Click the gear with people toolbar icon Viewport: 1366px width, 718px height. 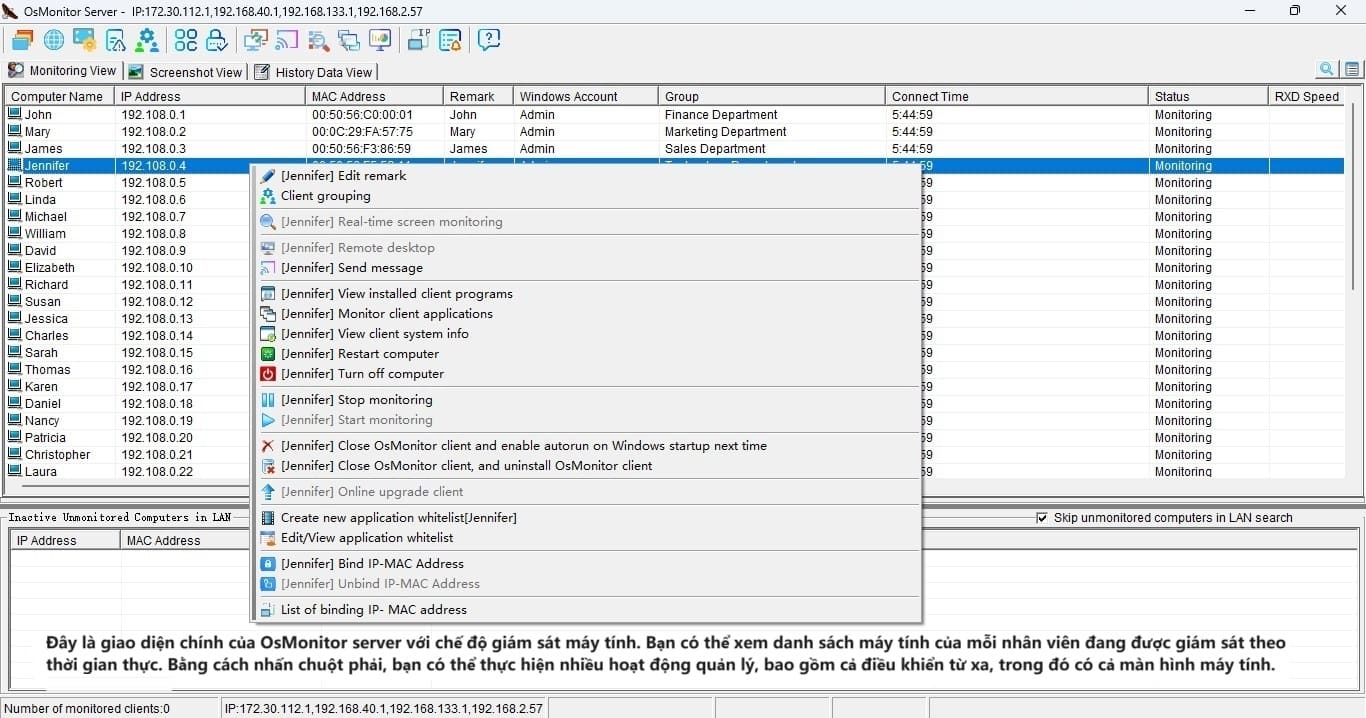[147, 40]
